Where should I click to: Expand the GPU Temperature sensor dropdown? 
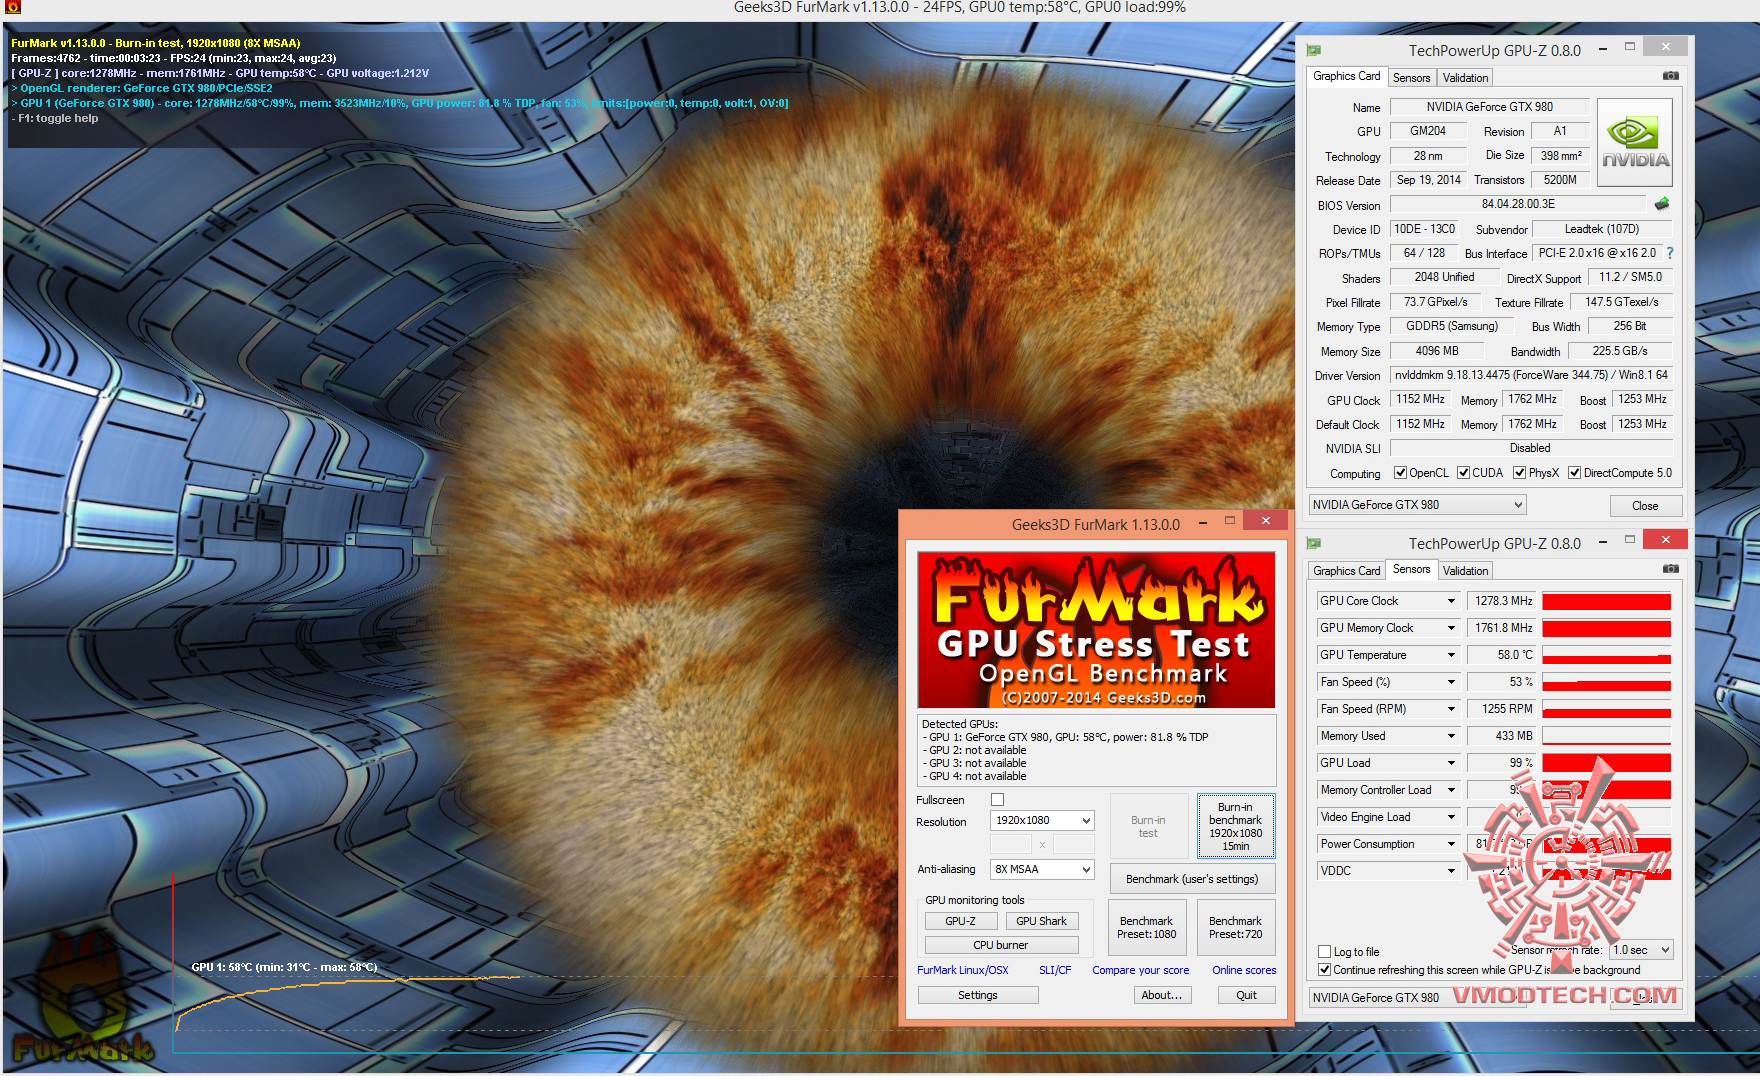1451,655
